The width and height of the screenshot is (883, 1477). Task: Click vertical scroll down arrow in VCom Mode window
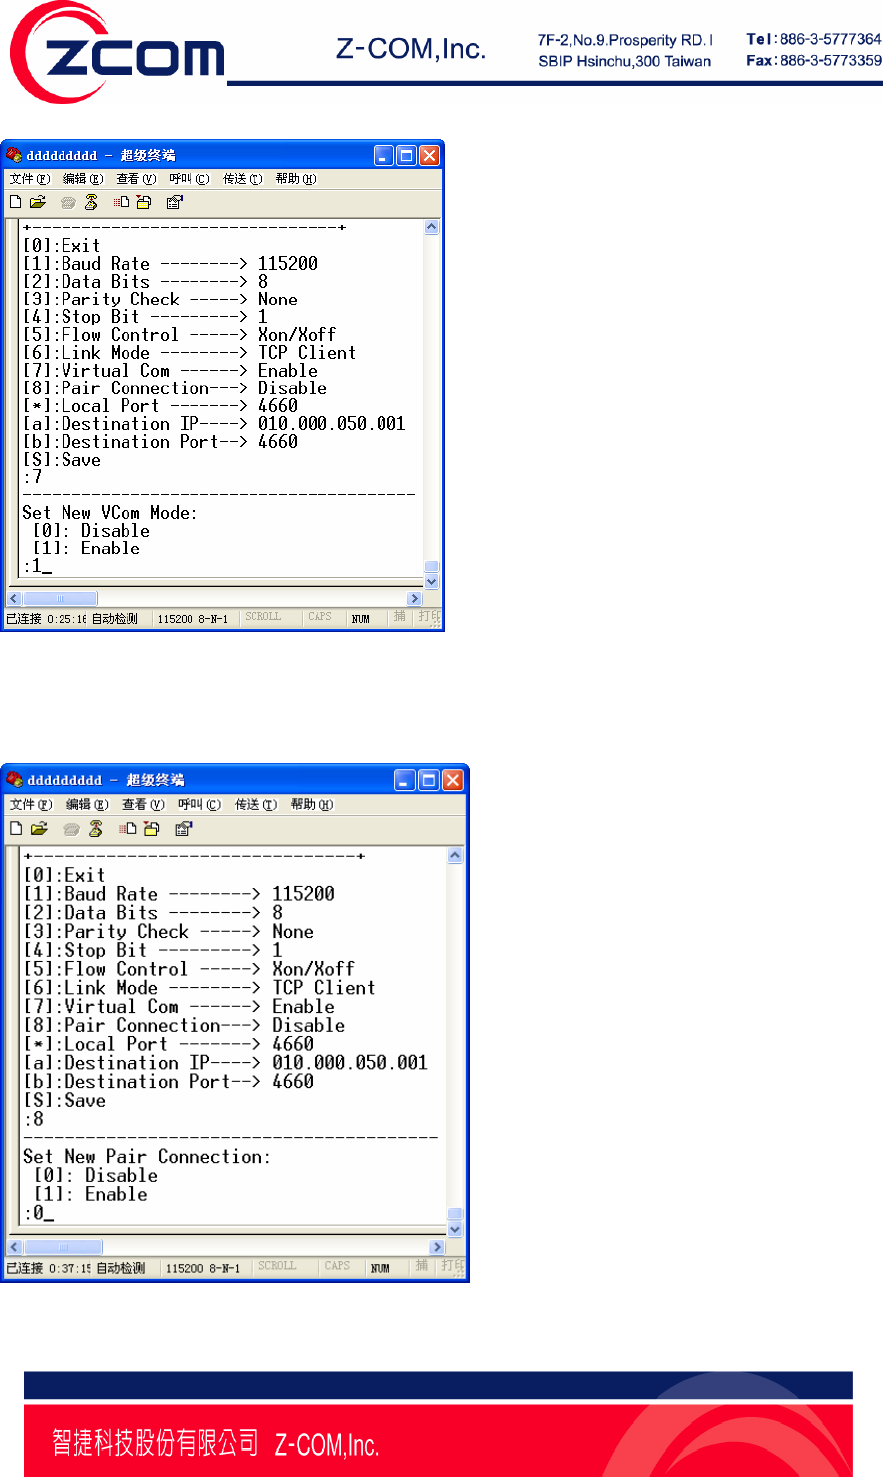[432, 581]
